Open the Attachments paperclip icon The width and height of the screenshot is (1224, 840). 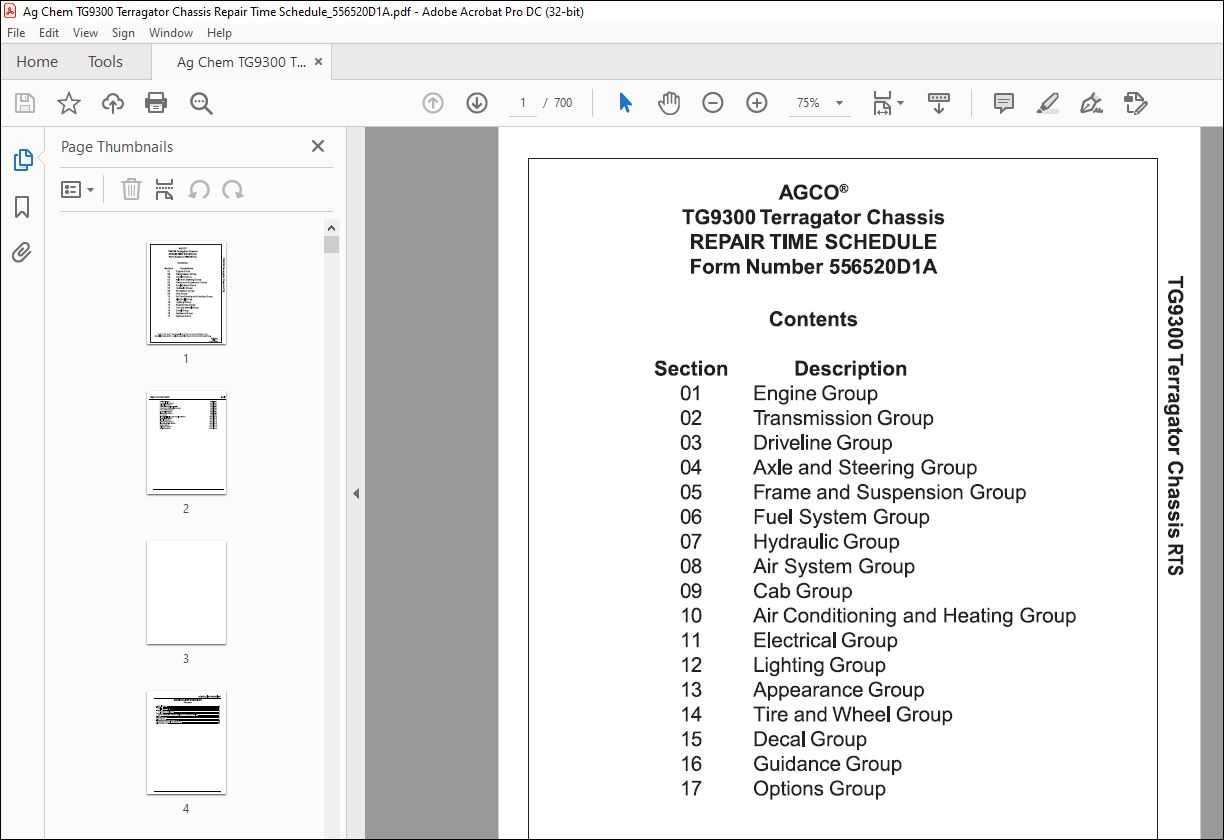(22, 252)
